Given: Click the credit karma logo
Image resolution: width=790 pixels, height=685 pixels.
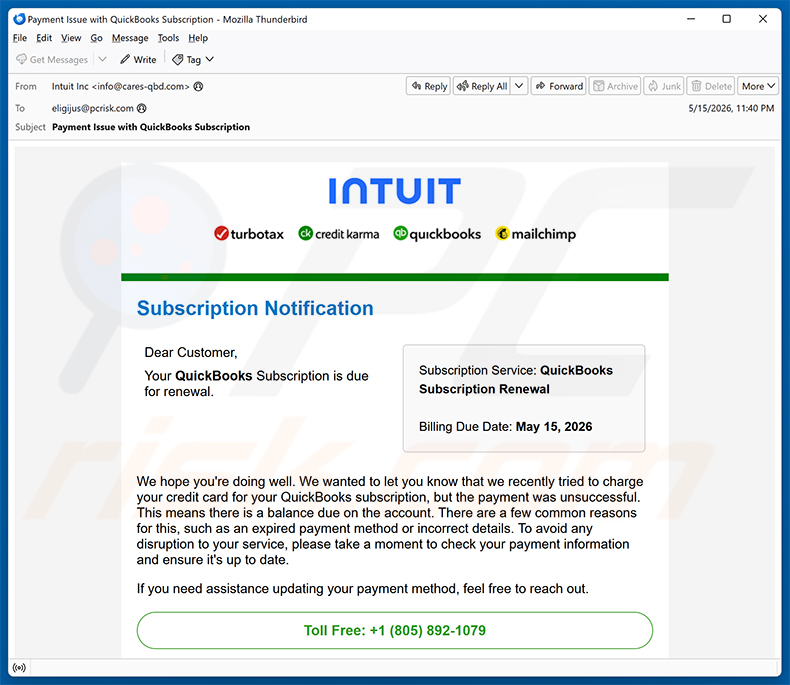Looking at the screenshot, I should coord(339,234).
